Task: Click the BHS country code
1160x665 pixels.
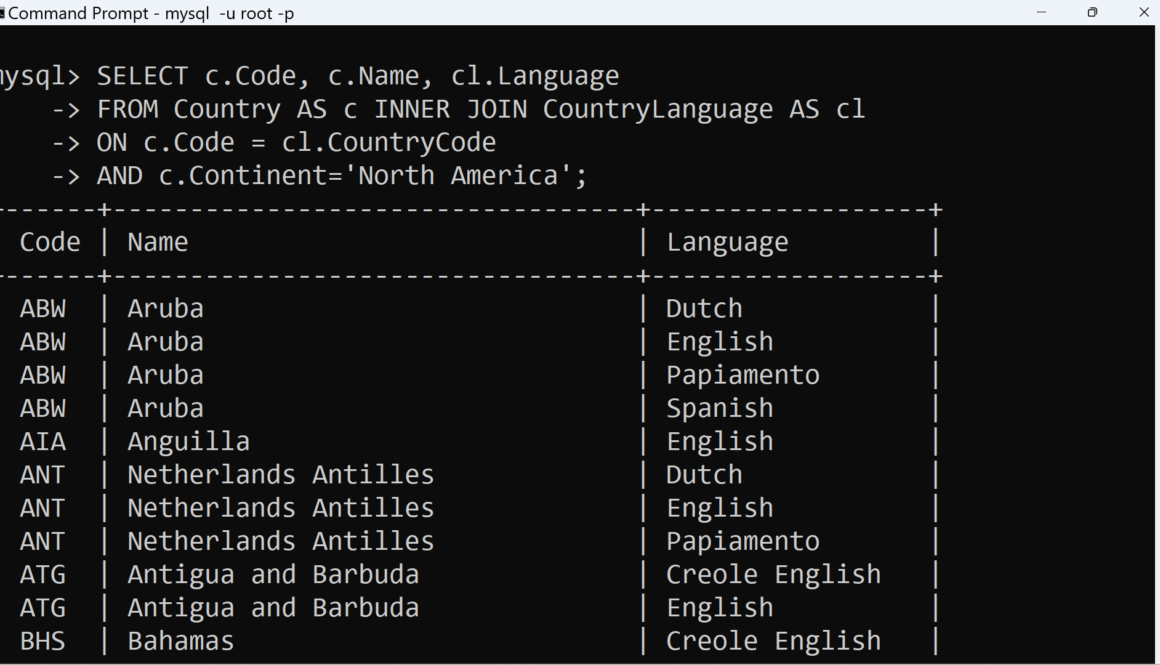Action: [42, 641]
